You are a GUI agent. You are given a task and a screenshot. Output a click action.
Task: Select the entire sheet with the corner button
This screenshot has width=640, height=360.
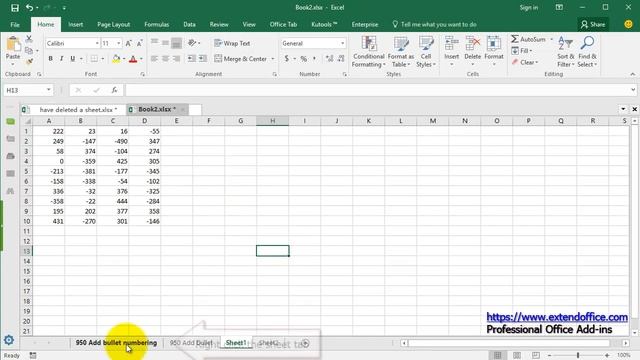tap(27, 121)
